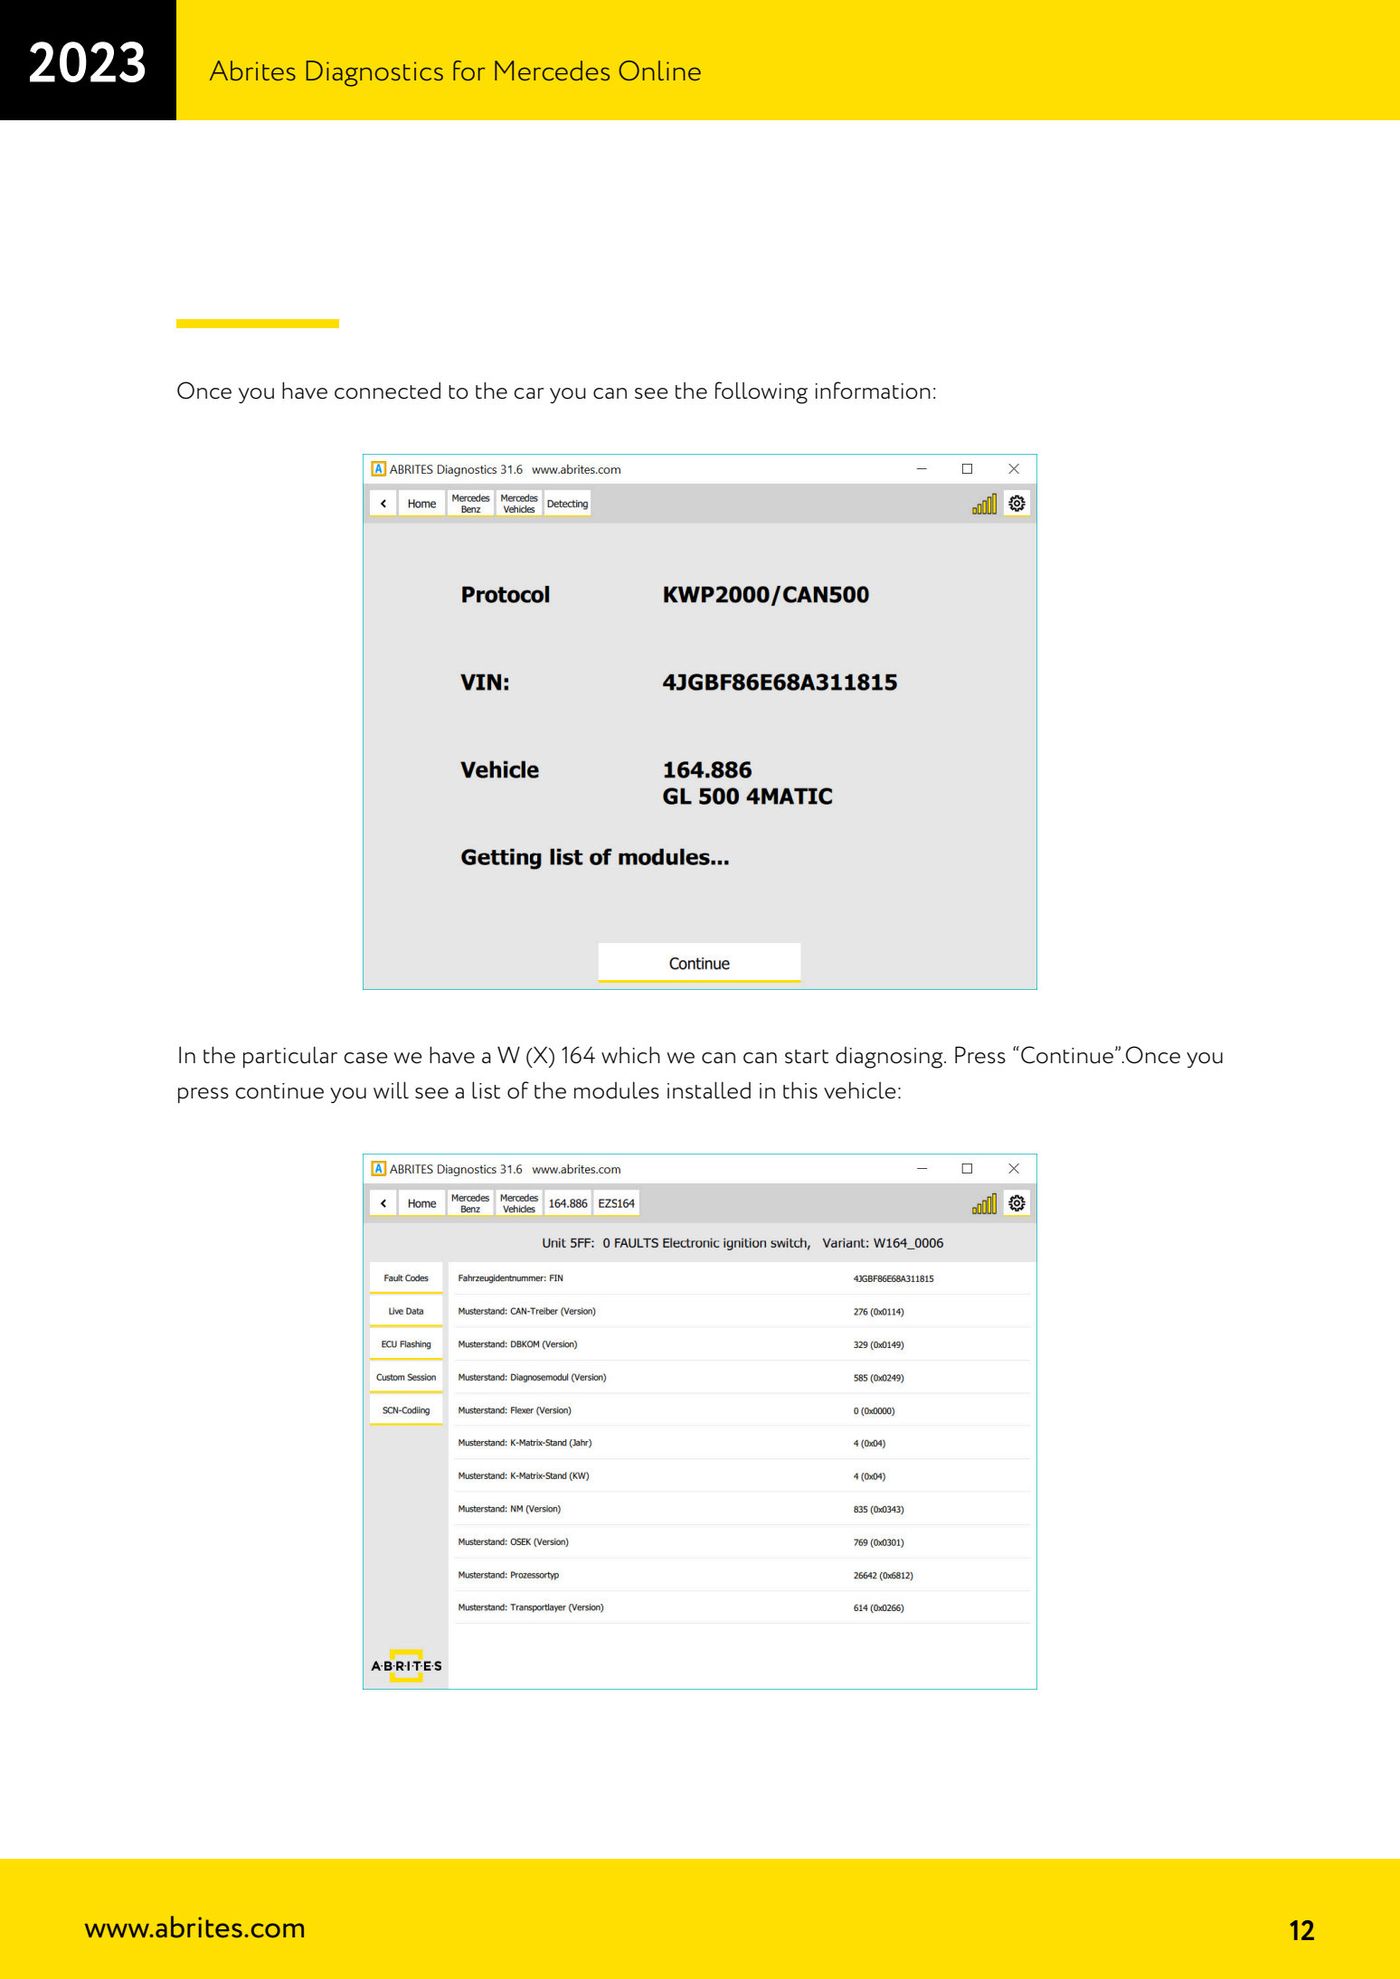The width and height of the screenshot is (1400, 1979).
Task: Click signal strength icon in upper window
Action: point(984,504)
